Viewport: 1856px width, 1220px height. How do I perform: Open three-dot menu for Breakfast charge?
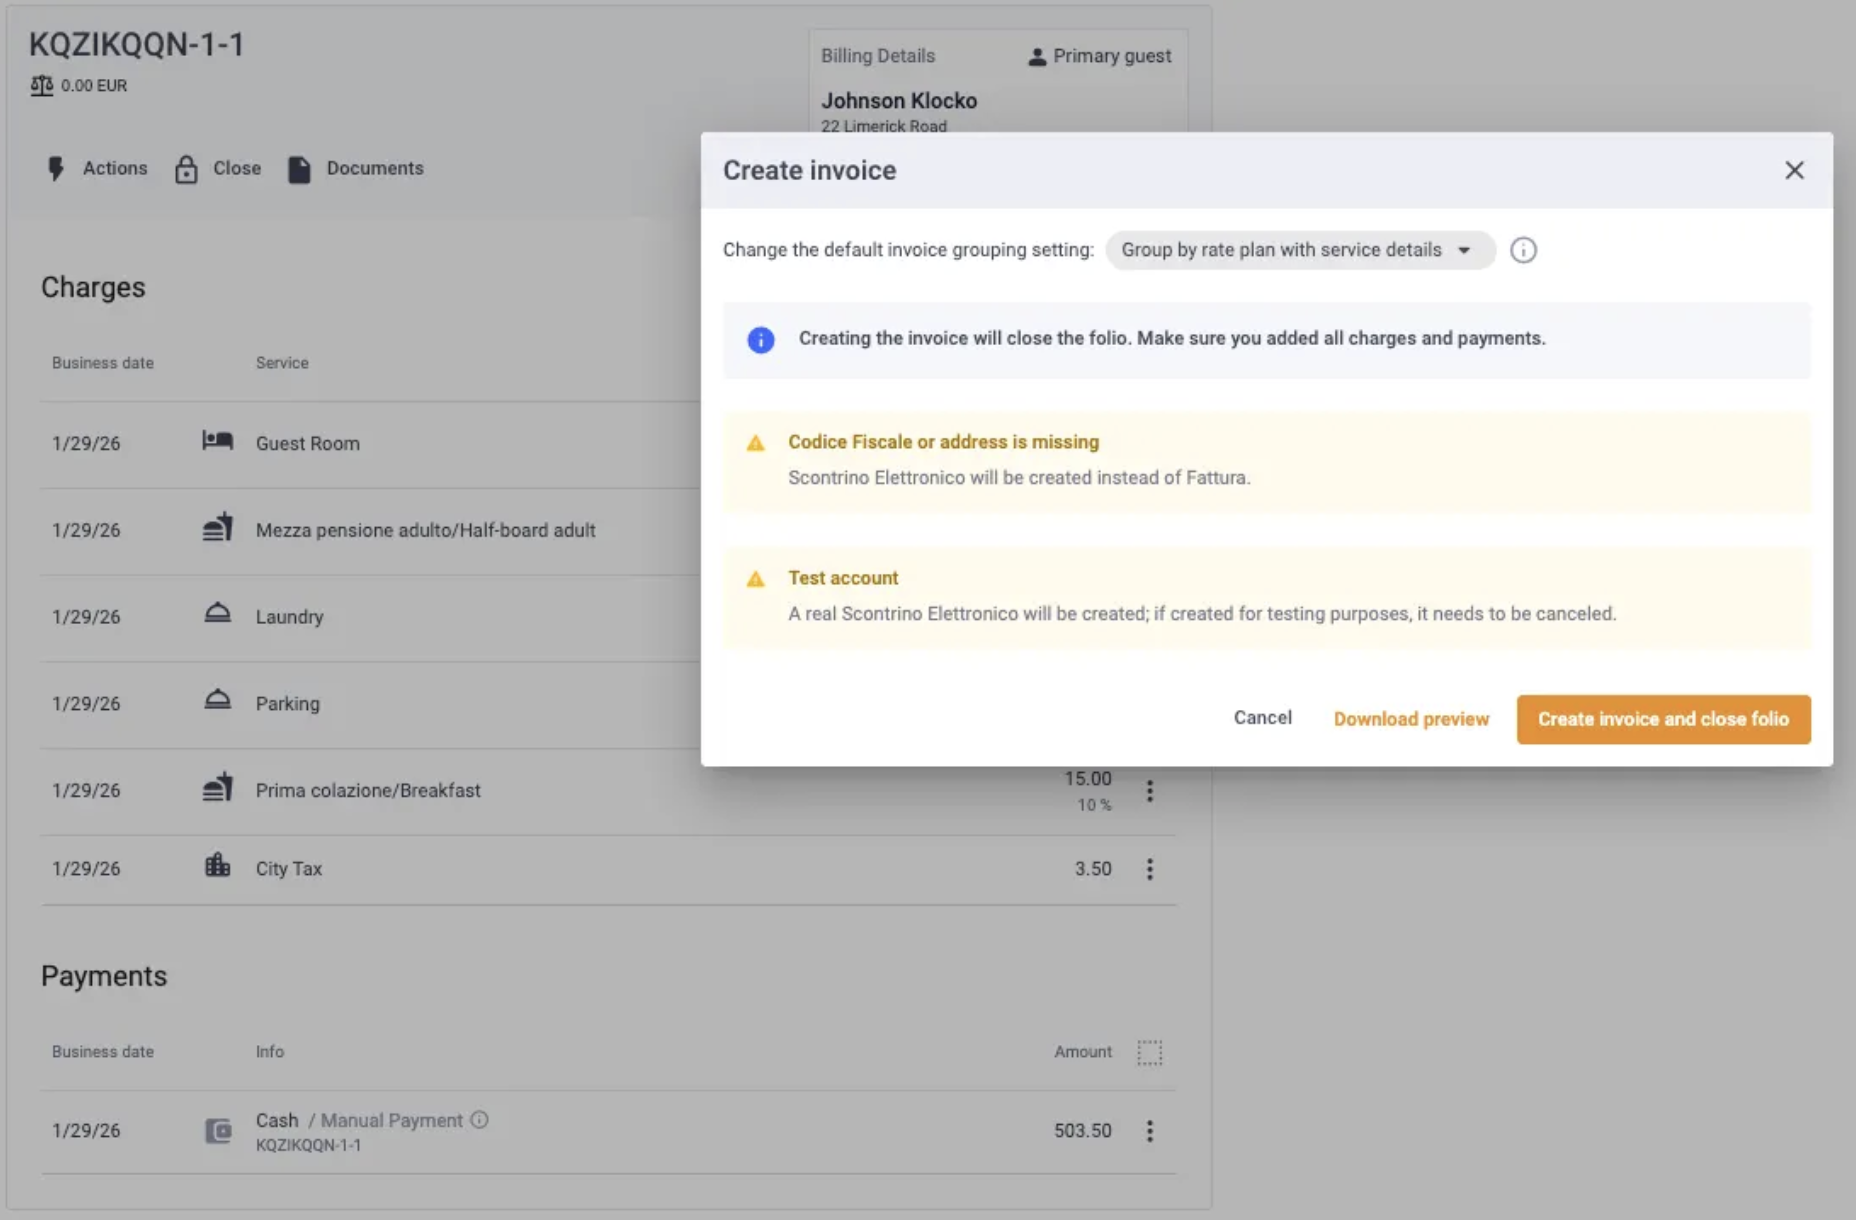(1150, 791)
